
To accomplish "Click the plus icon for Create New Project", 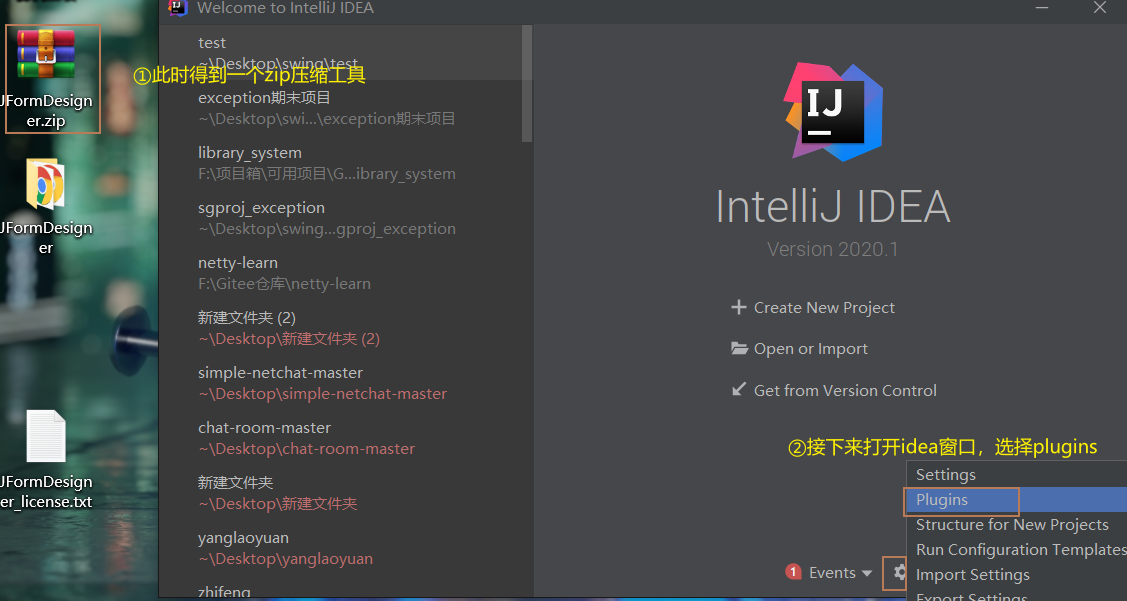I will (738, 307).
